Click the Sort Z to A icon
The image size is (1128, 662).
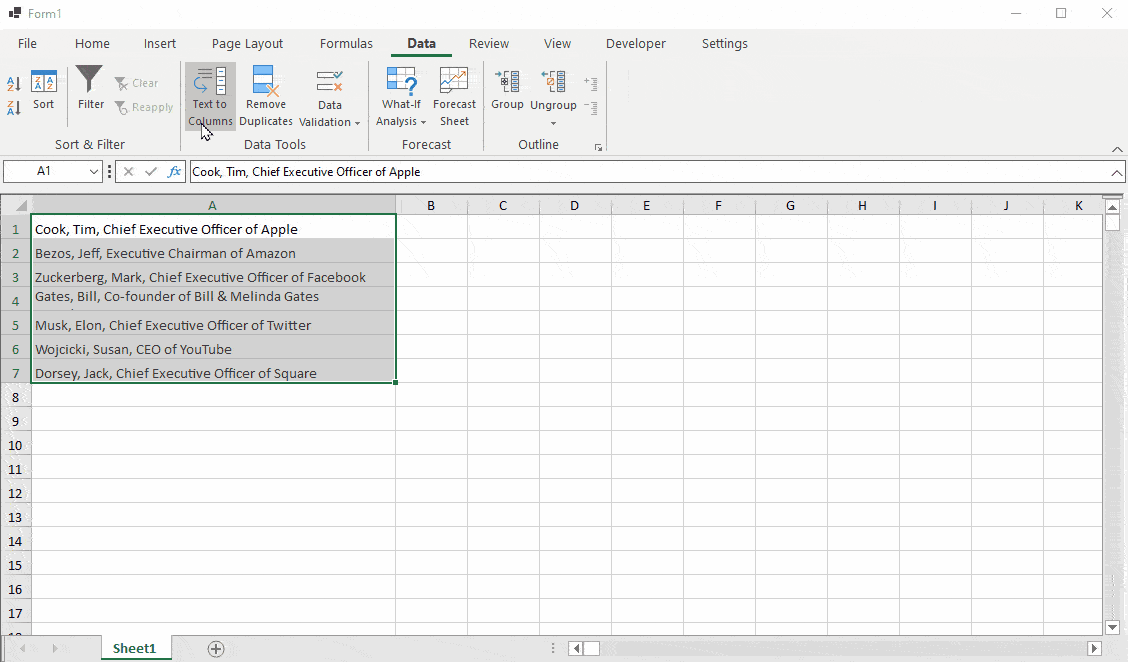click(14, 107)
